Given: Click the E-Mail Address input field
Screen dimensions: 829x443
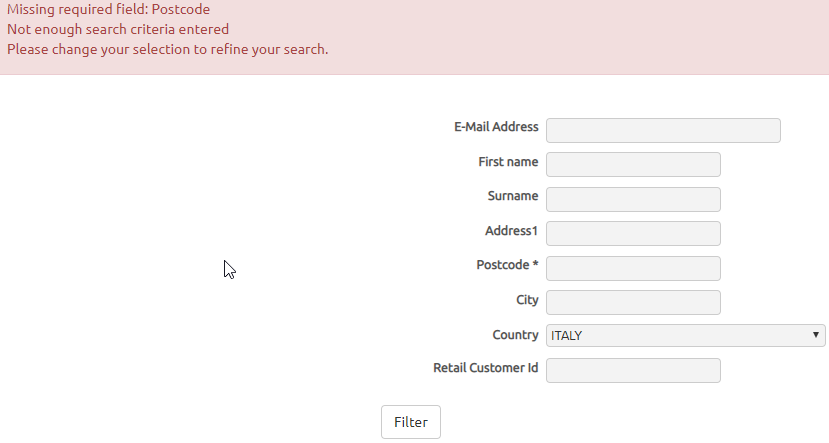Looking at the screenshot, I should pos(663,131).
